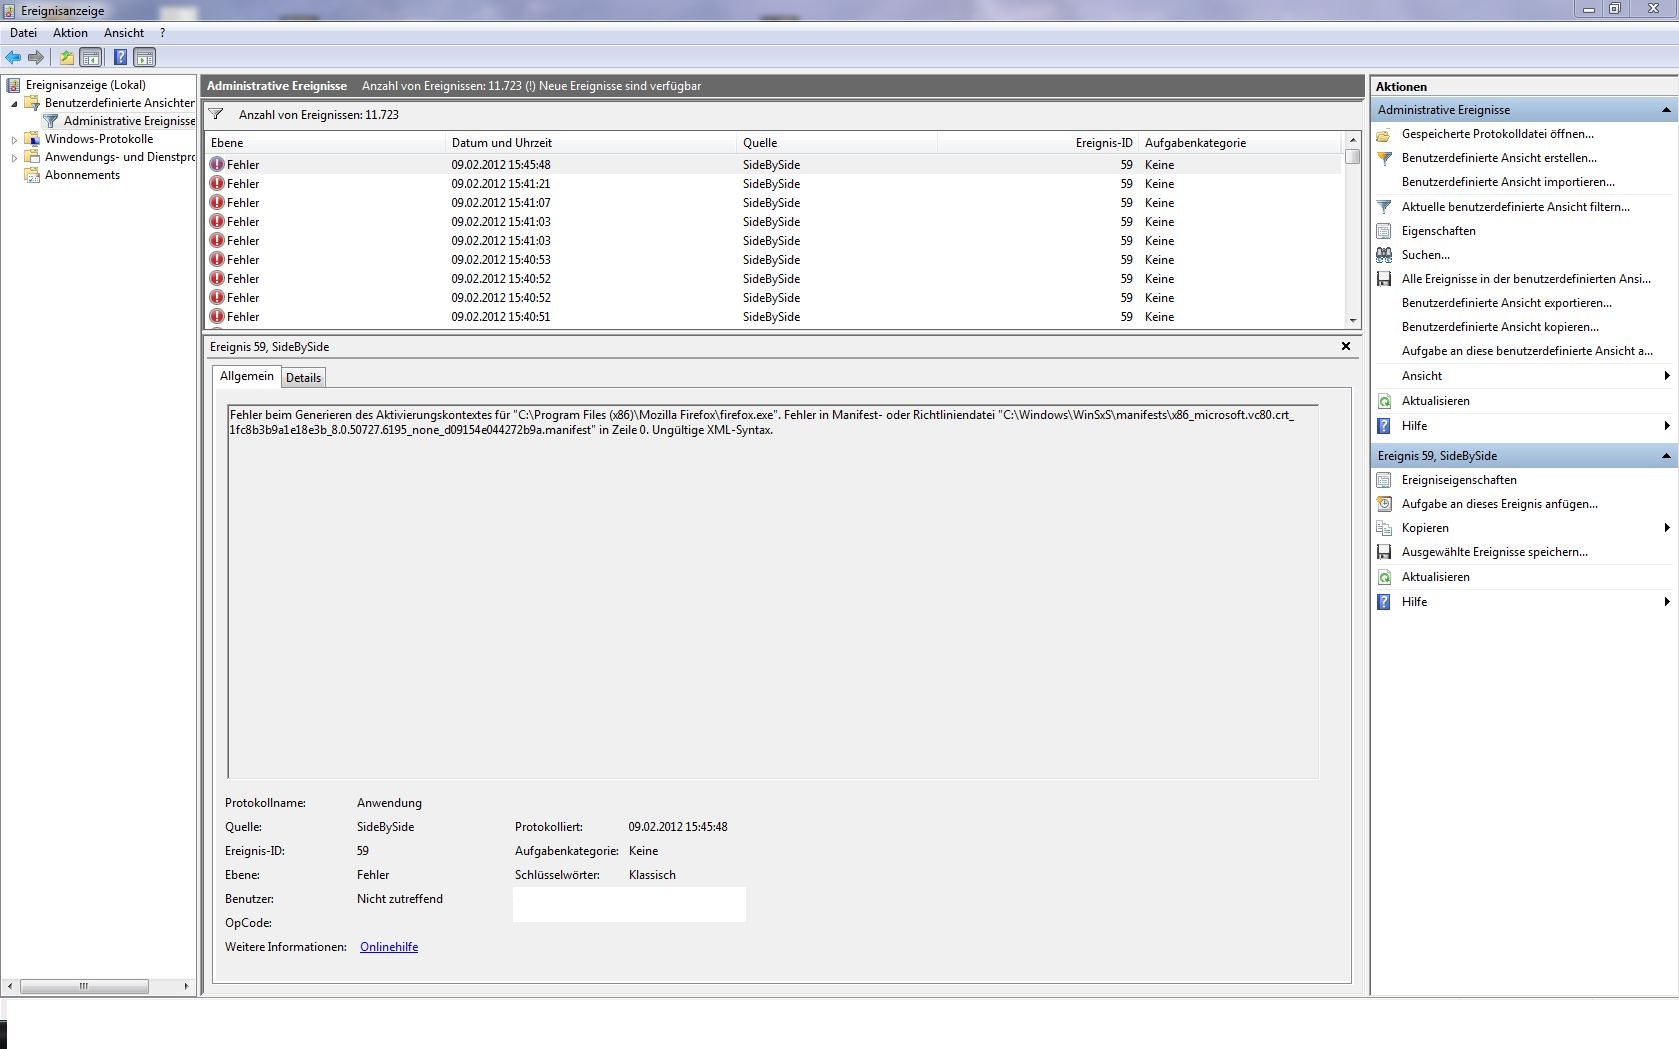This screenshot has width=1679, height=1049.
Task: Click the folder up-level toolbar icon
Action: tap(67, 57)
